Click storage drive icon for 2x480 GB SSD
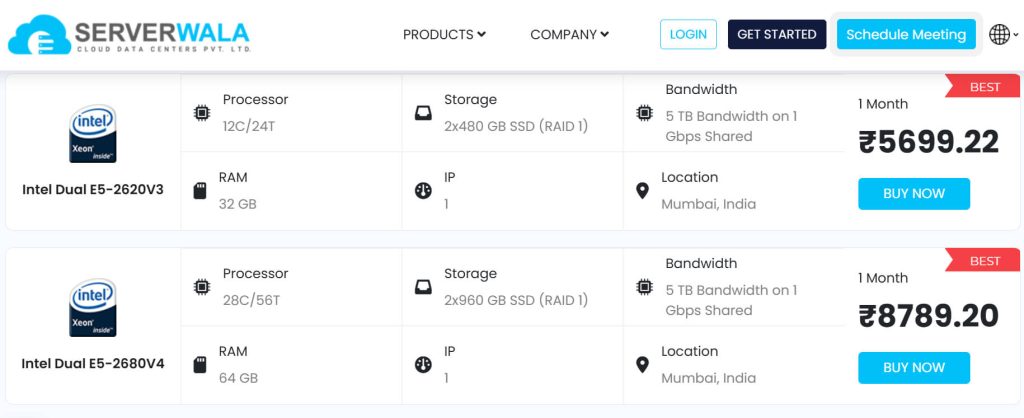Screen dimensions: 1024x418 [x=423, y=113]
